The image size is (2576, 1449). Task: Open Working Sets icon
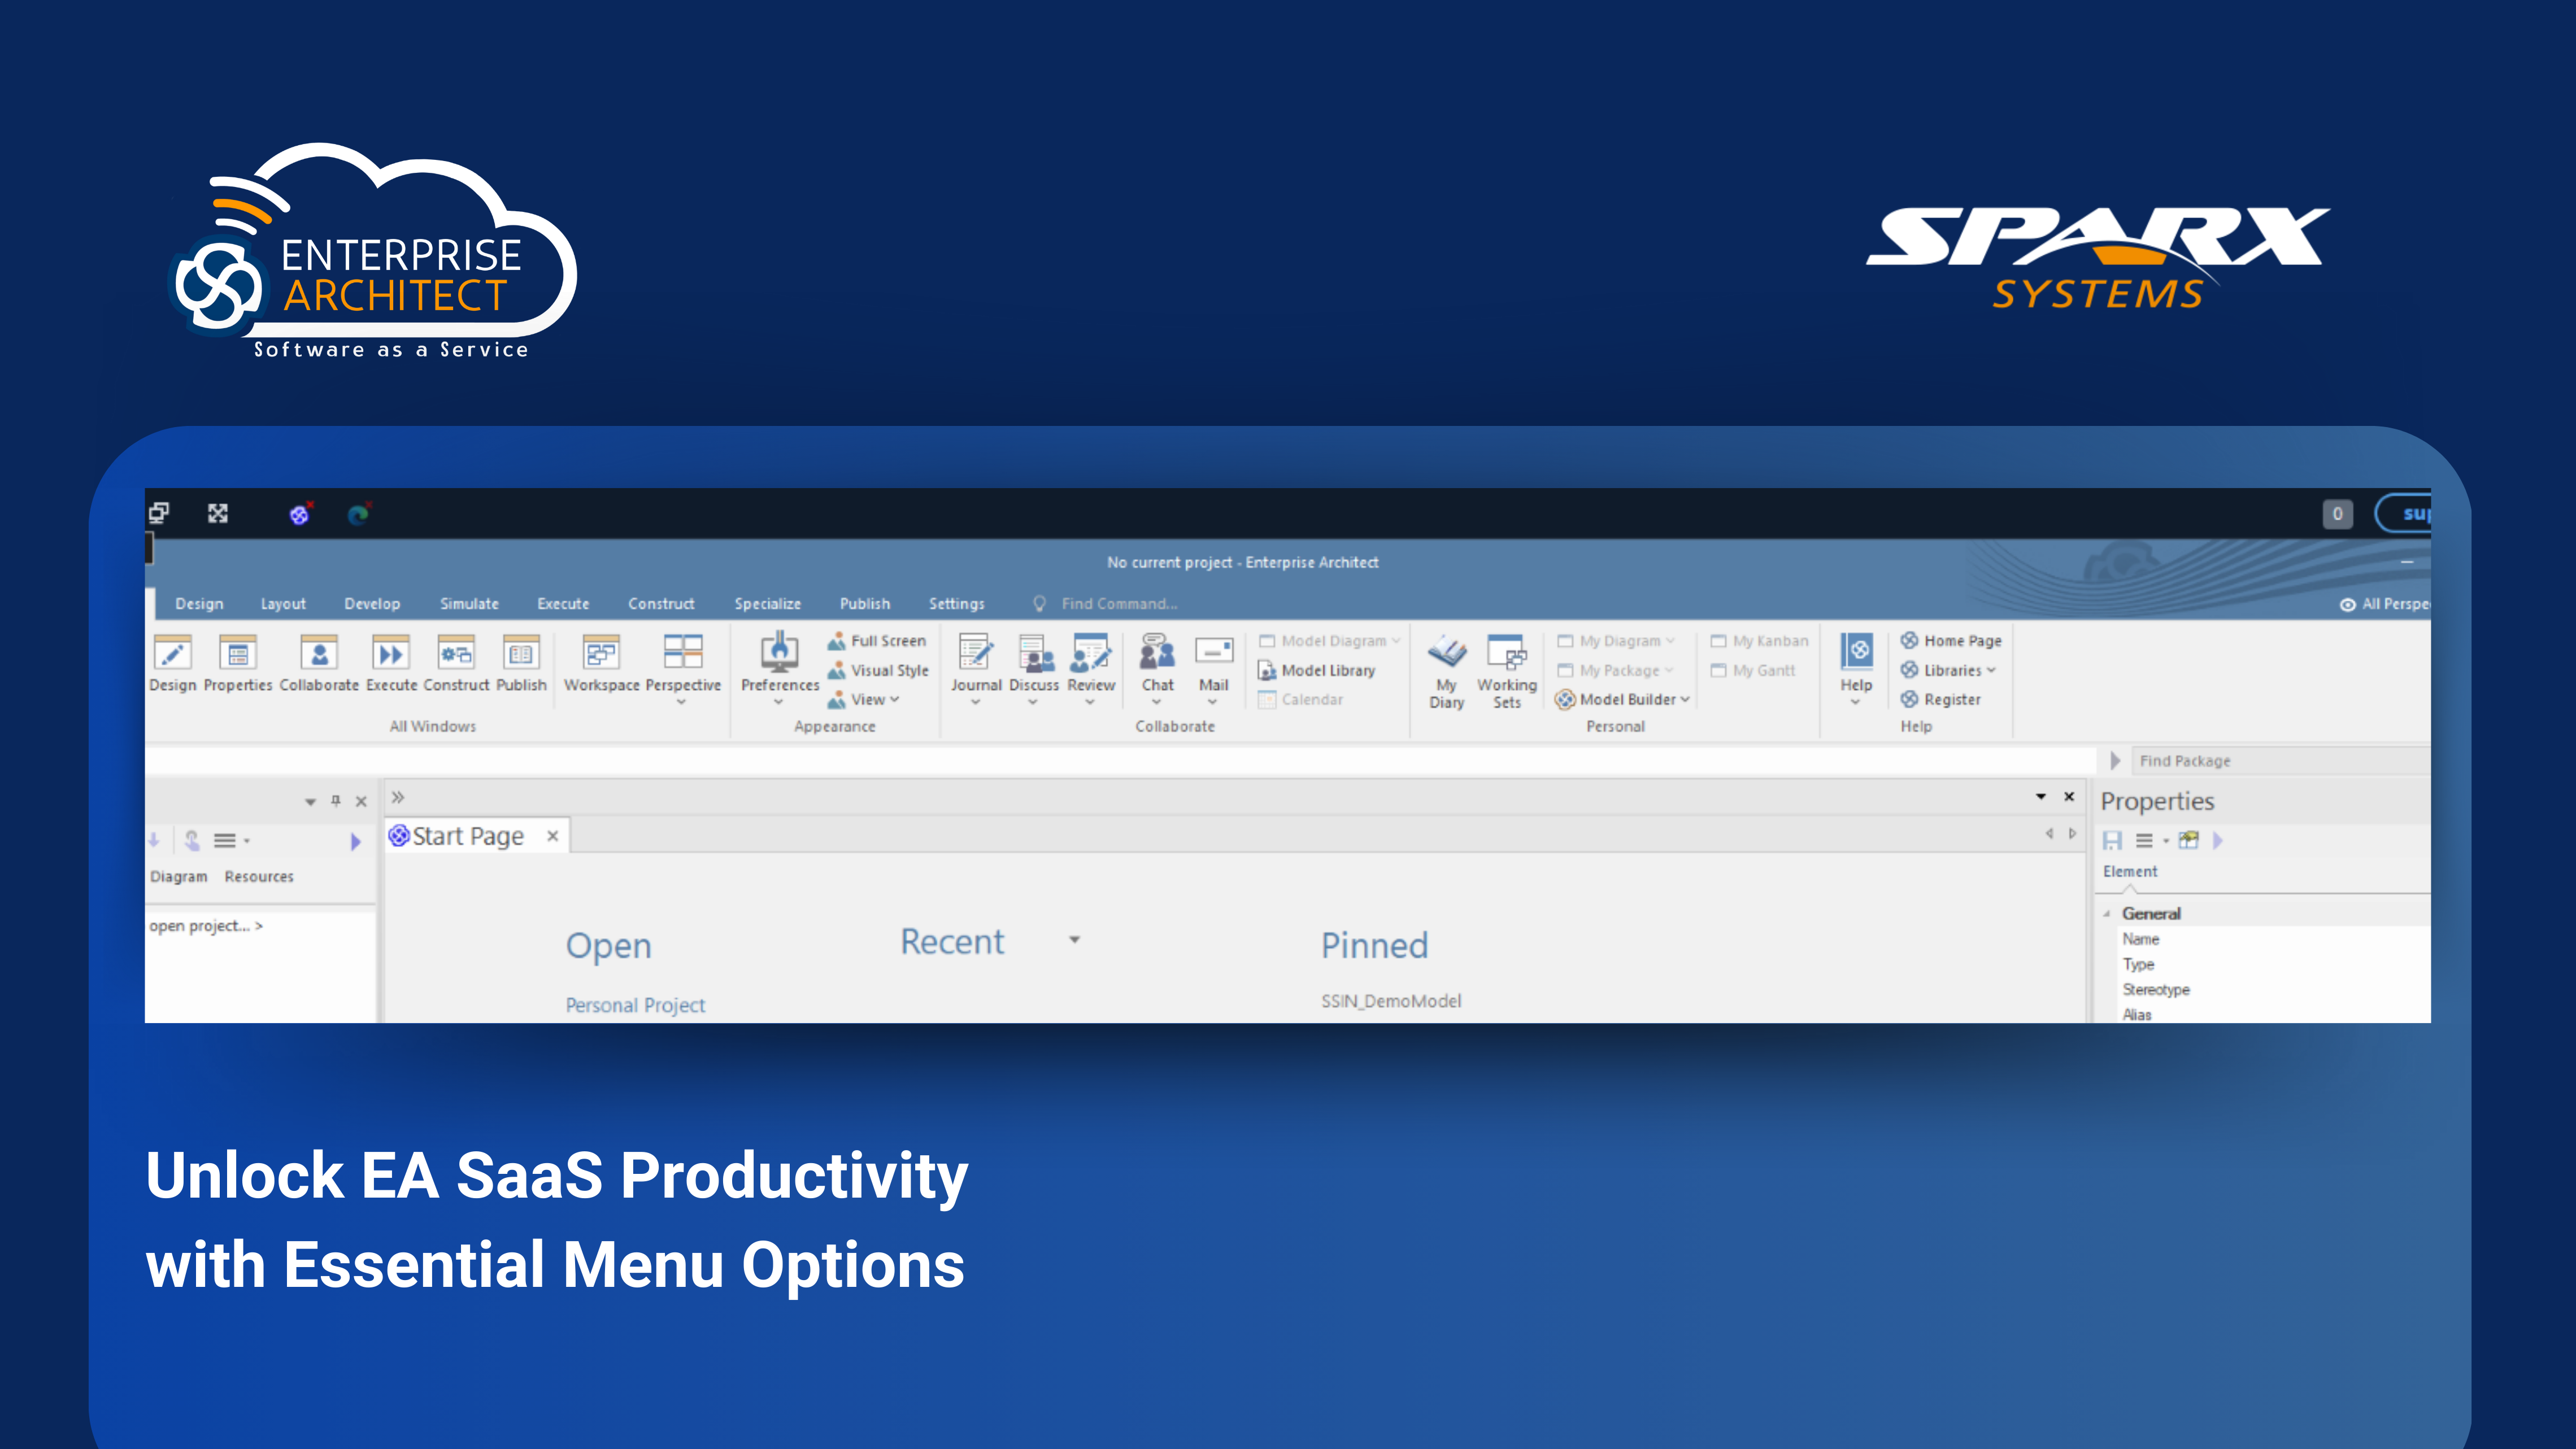tap(1507, 653)
